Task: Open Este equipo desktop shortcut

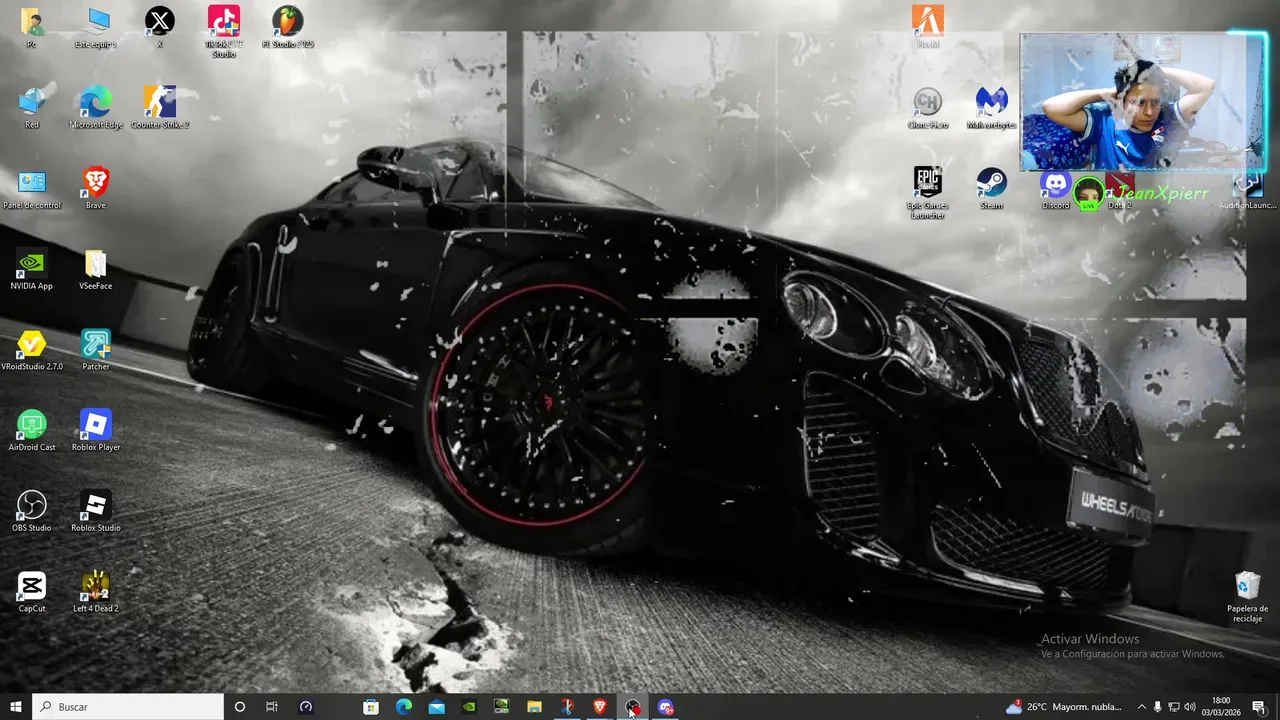Action: [x=96, y=27]
